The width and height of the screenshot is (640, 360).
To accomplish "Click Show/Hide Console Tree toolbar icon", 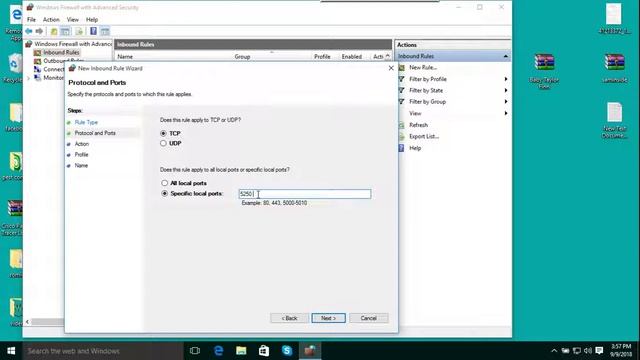I will tap(65, 31).
